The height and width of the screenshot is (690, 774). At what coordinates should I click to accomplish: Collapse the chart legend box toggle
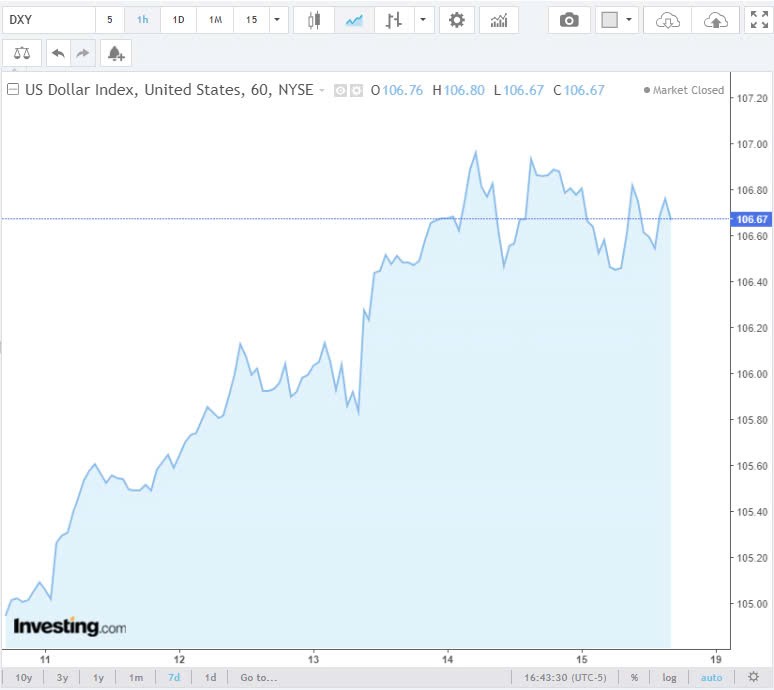pyautogui.click(x=13, y=89)
